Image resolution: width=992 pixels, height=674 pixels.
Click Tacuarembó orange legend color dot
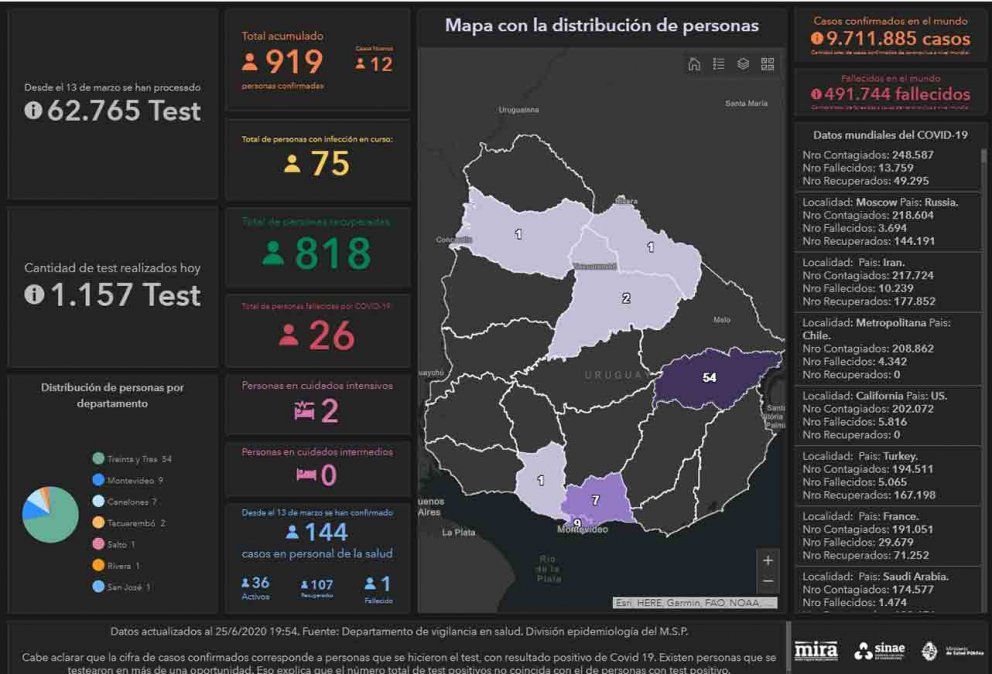(x=98, y=523)
